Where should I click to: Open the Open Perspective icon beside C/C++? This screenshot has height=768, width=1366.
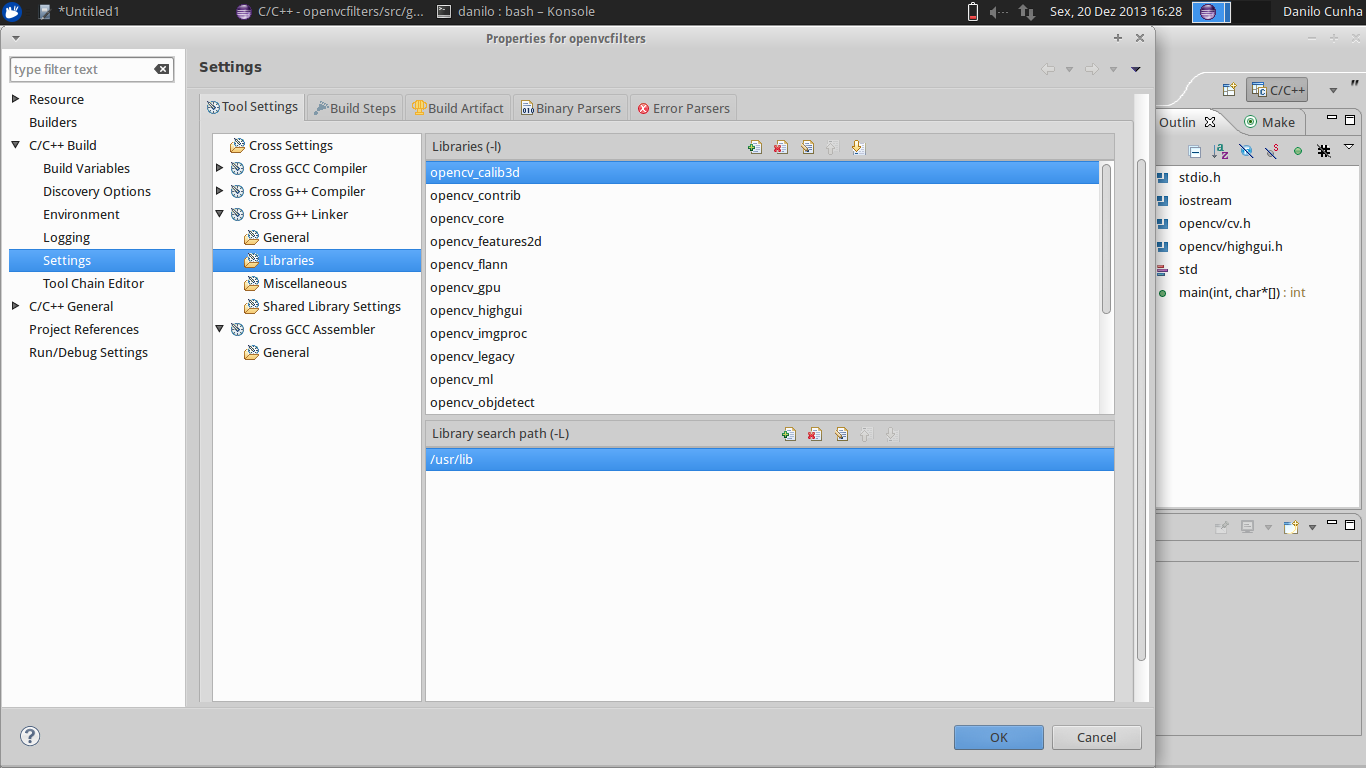click(x=1229, y=90)
